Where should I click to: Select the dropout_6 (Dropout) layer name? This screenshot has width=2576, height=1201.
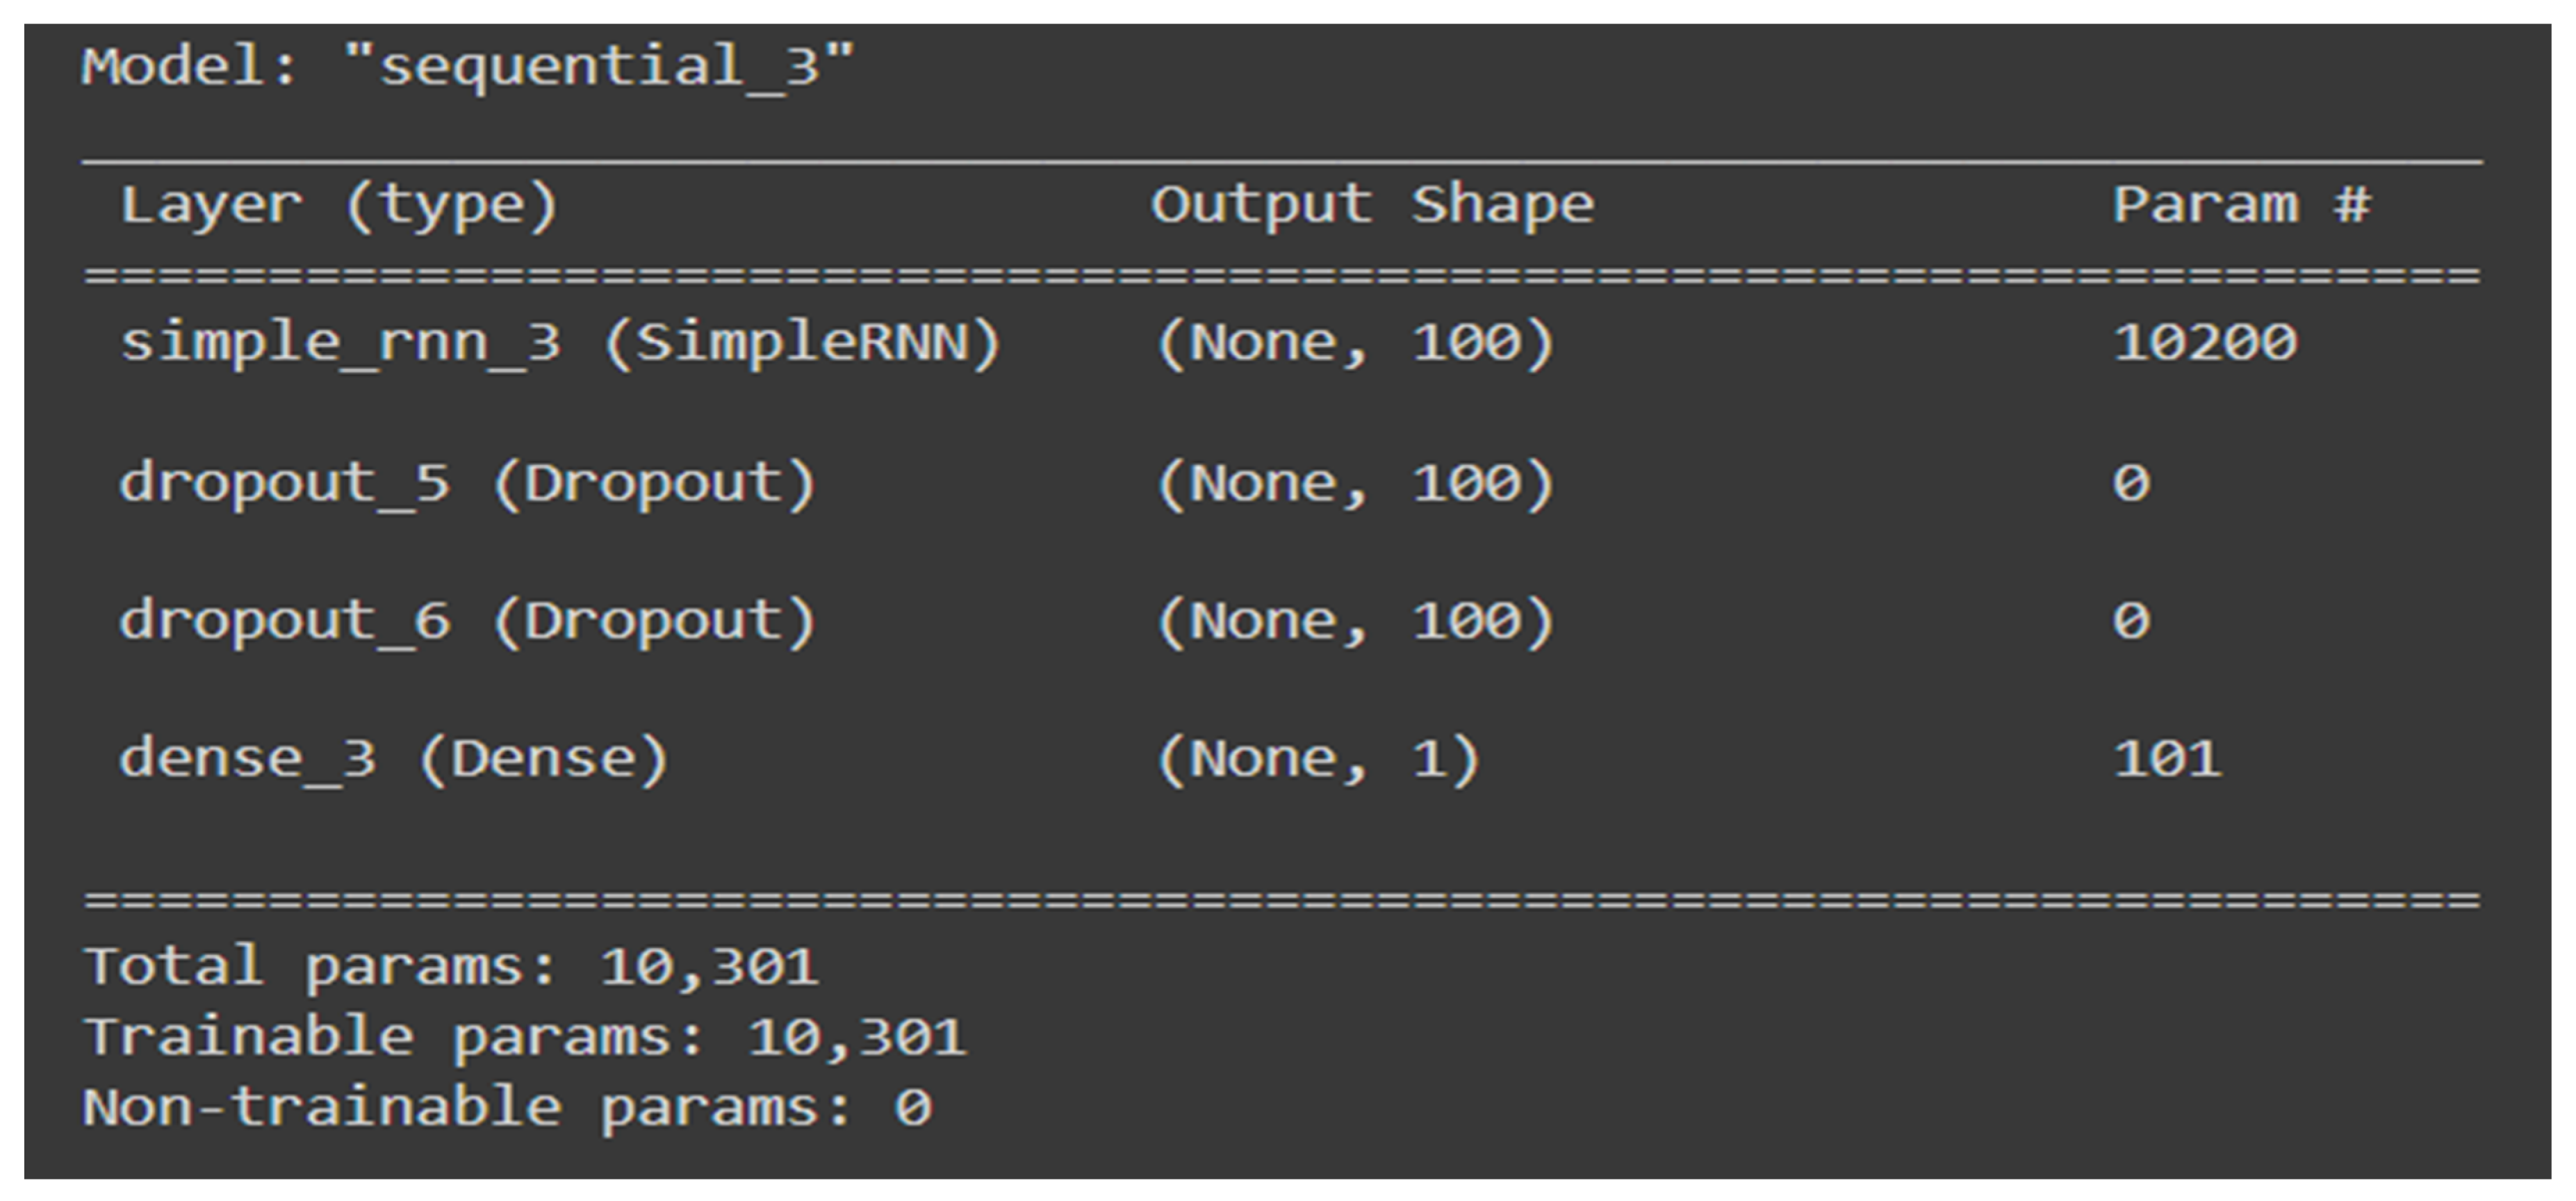pyautogui.click(x=467, y=622)
